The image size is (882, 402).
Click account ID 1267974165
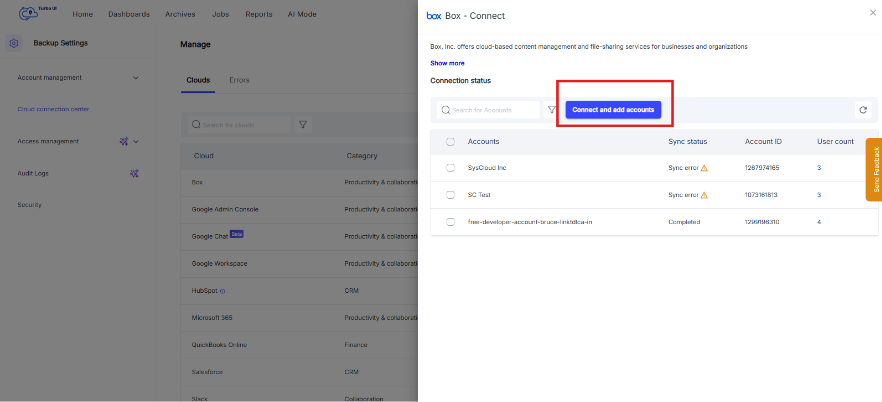coord(762,168)
